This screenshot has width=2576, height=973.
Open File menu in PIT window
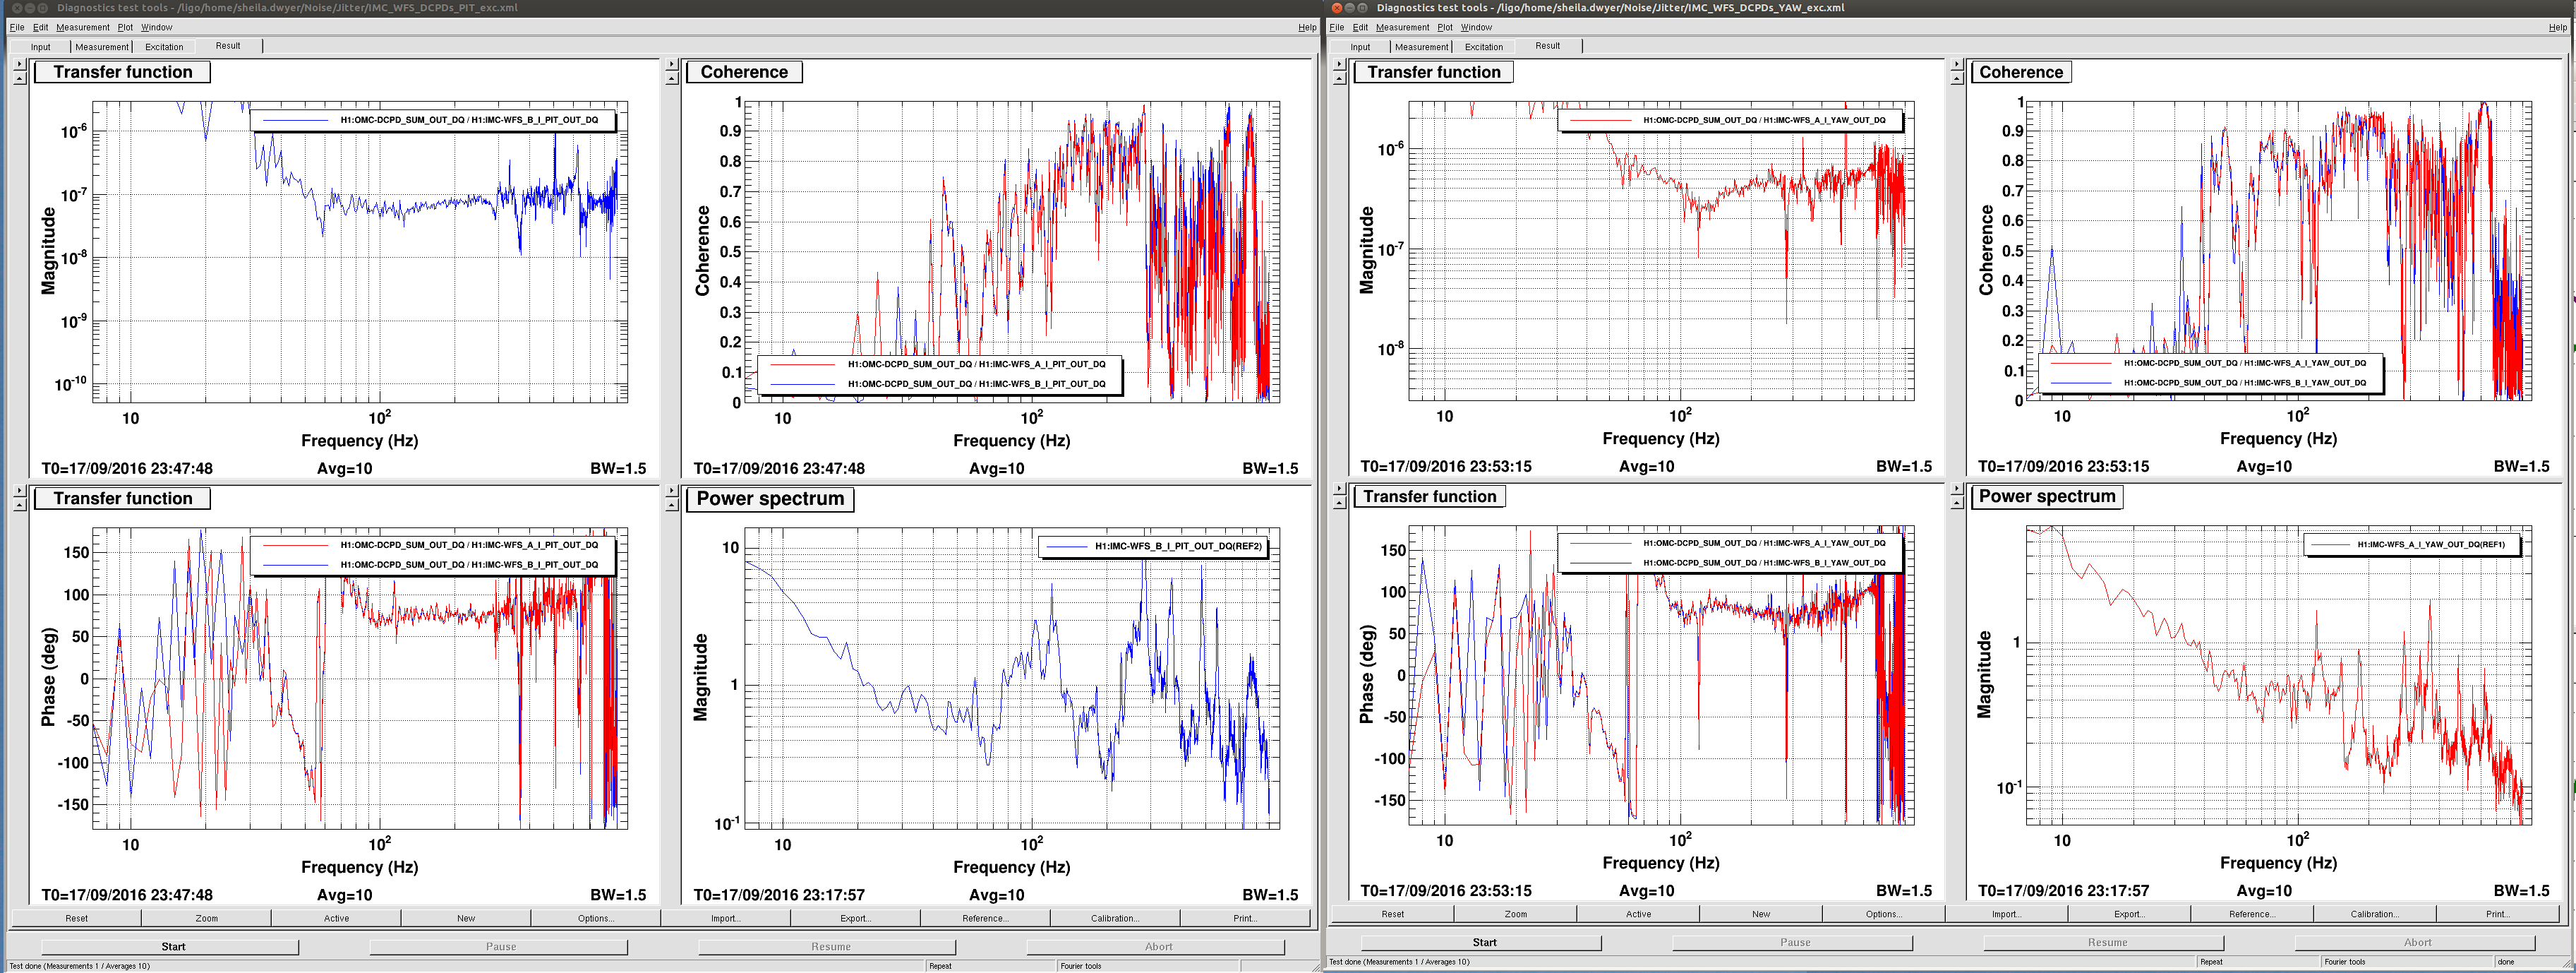pyautogui.click(x=17, y=27)
